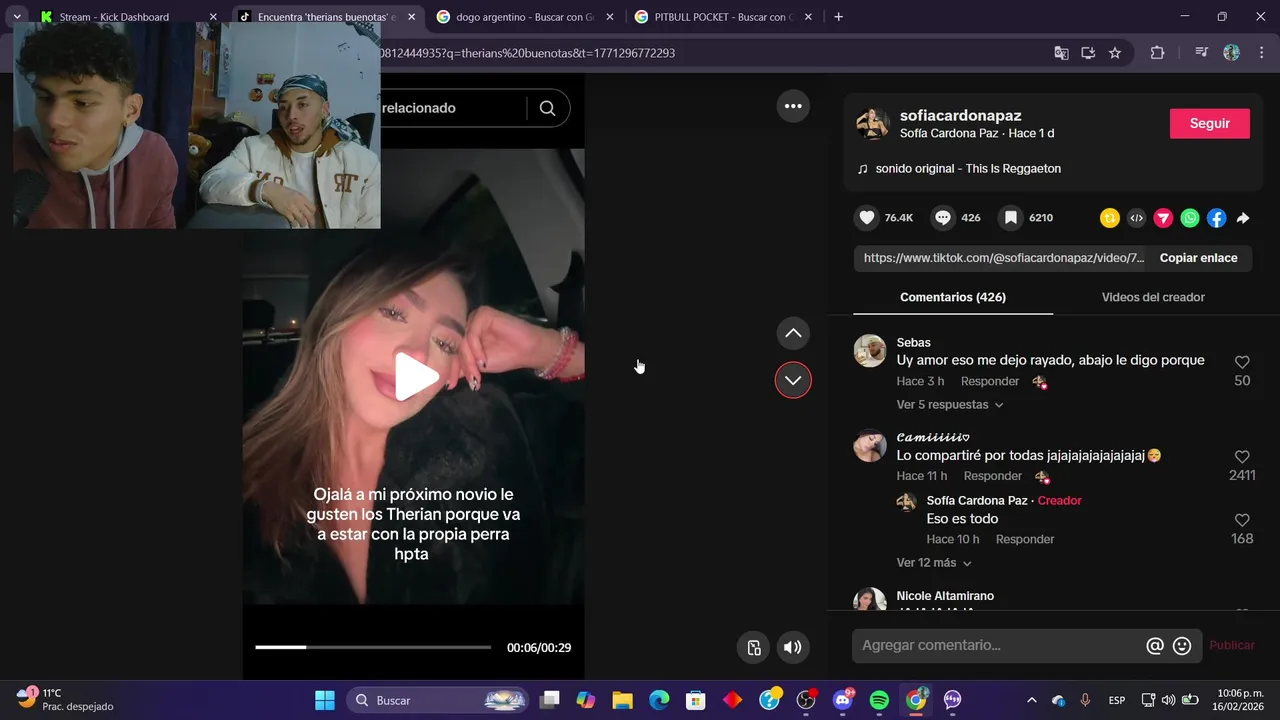
Task: Expand Ver 12 más replies
Action: pyautogui.click(x=934, y=563)
